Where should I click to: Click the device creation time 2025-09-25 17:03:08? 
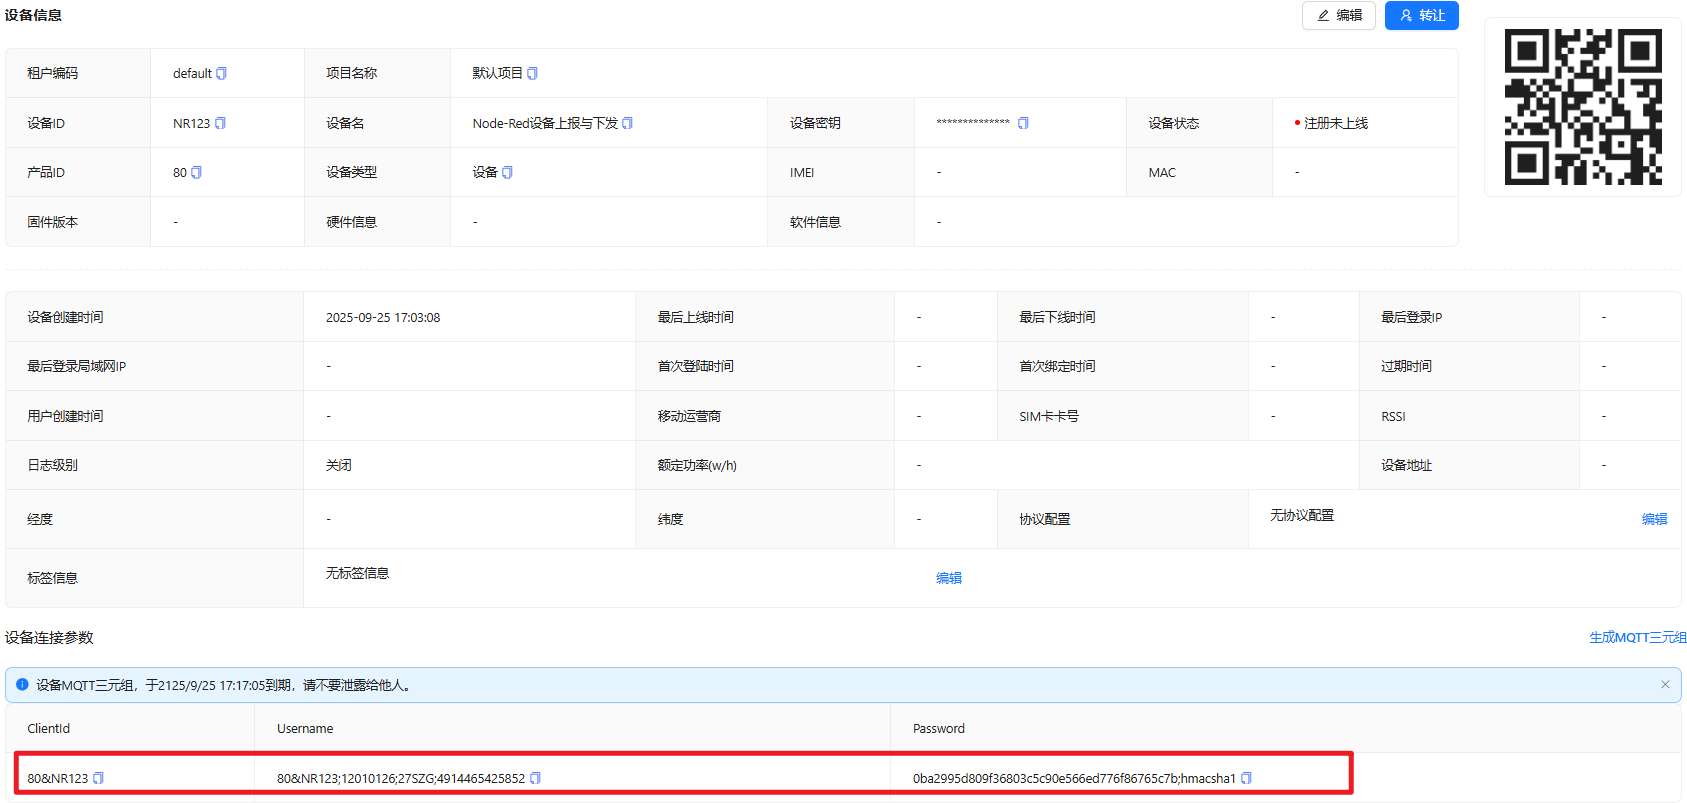pos(383,318)
